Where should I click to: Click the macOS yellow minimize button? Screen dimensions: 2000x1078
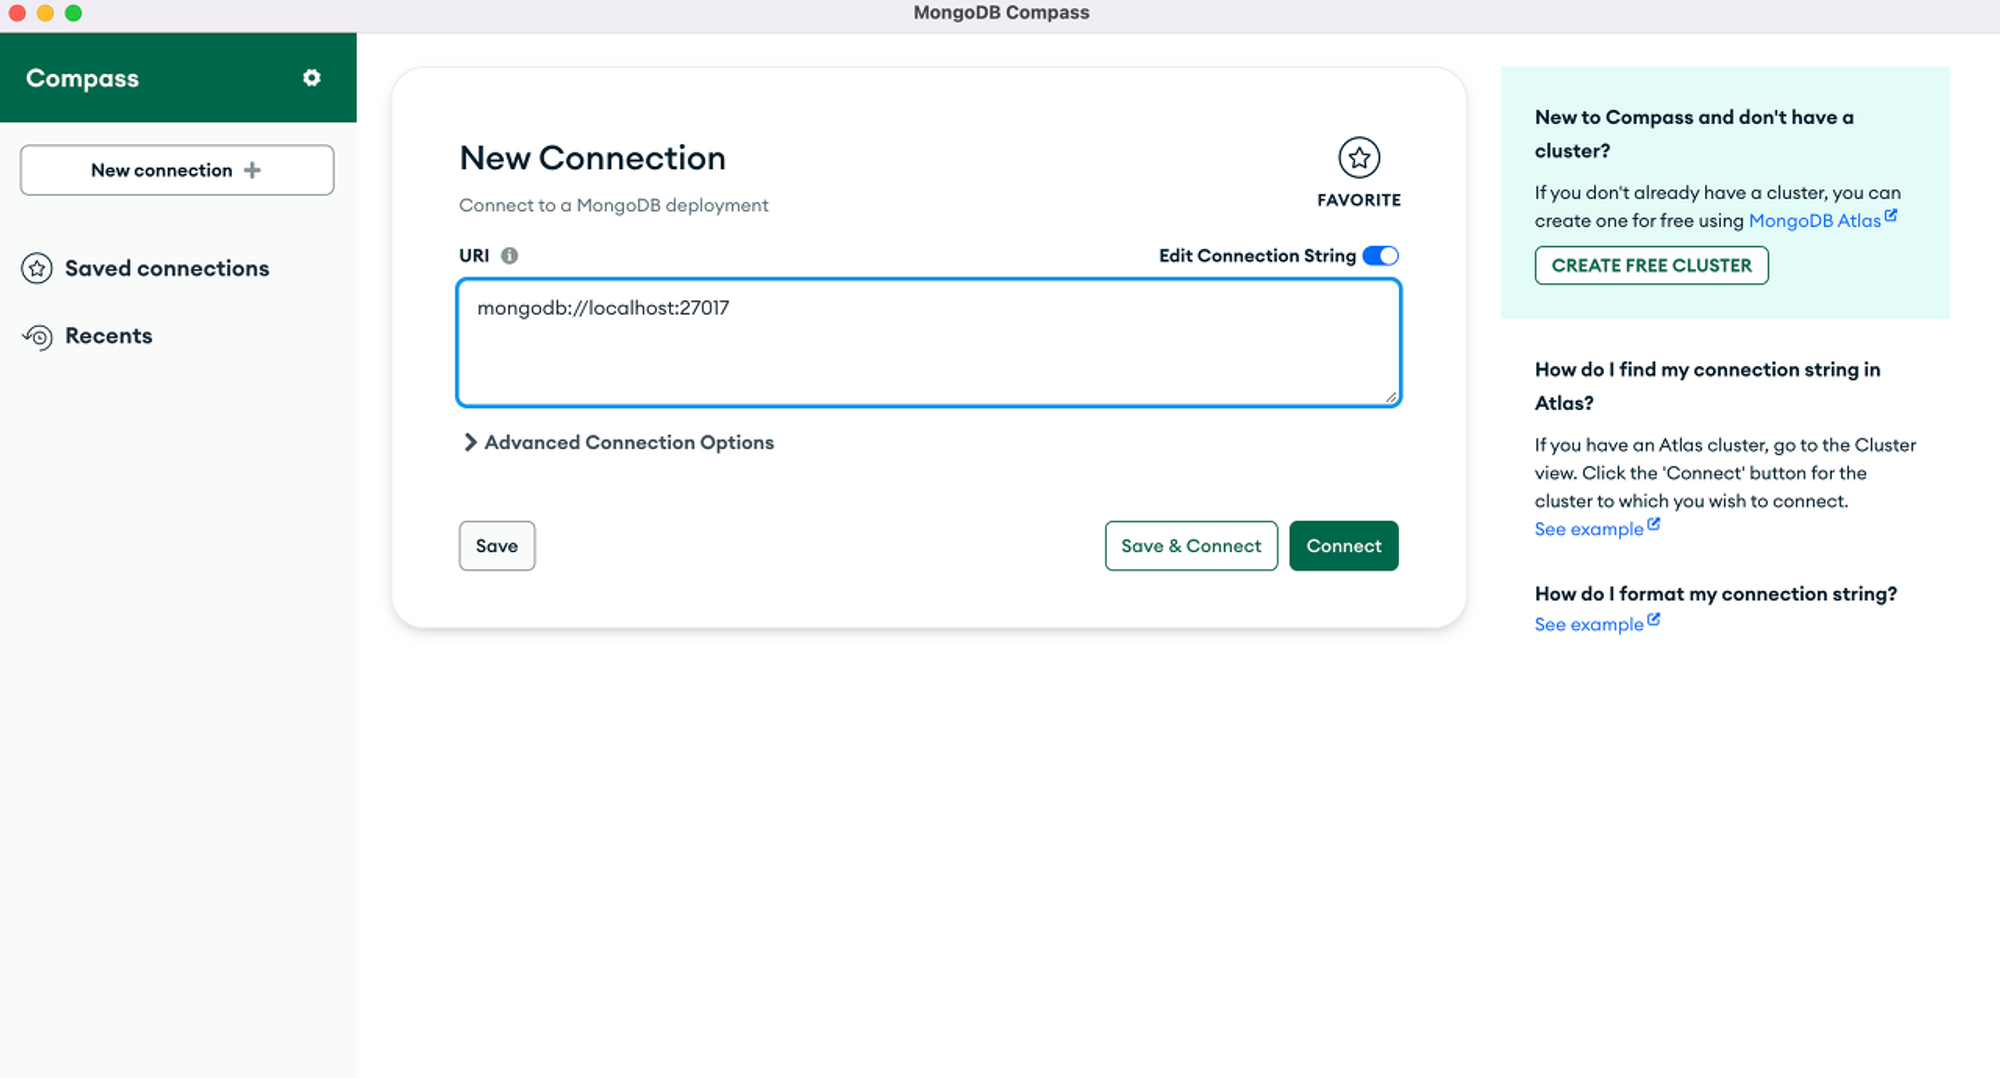(45, 13)
